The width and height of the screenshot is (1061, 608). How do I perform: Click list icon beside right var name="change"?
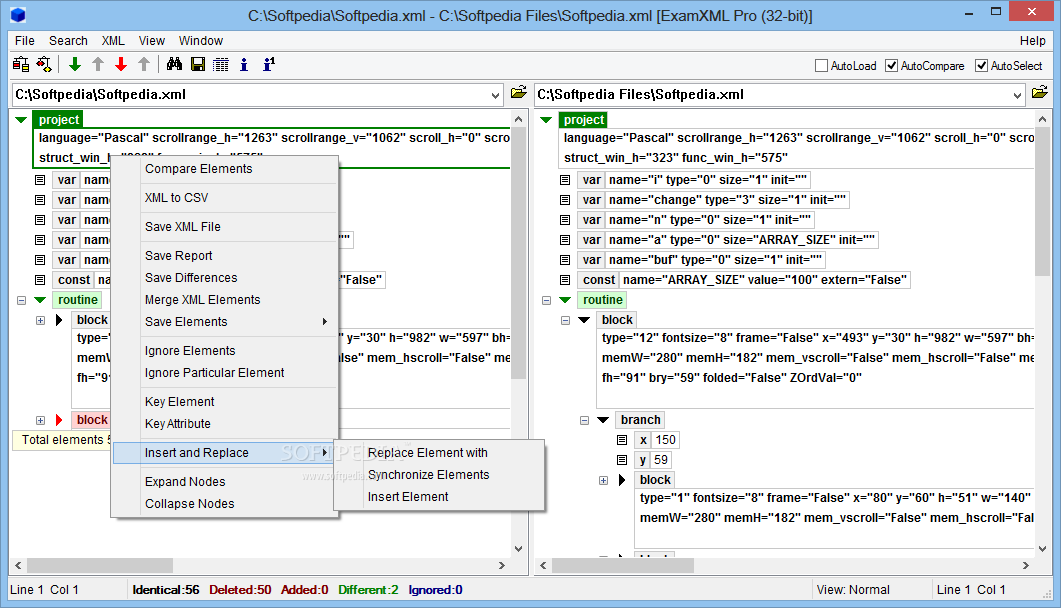tap(565, 200)
